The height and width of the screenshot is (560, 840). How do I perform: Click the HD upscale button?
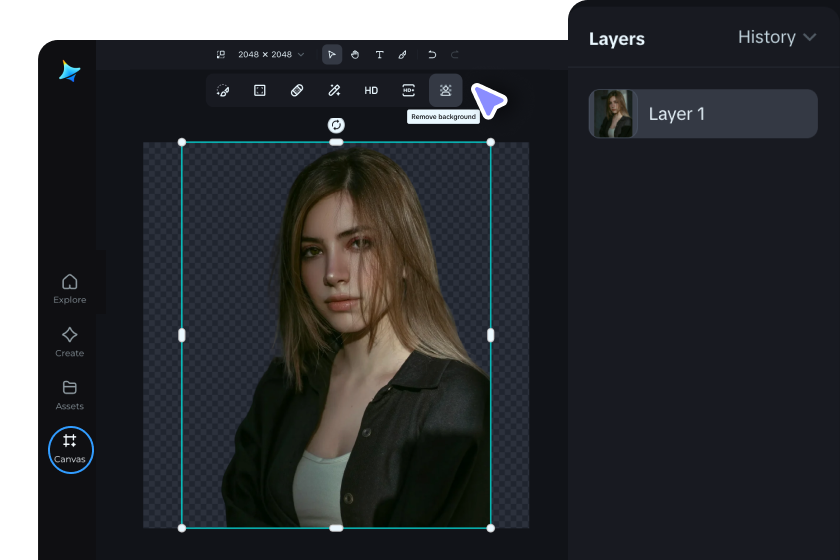[371, 90]
